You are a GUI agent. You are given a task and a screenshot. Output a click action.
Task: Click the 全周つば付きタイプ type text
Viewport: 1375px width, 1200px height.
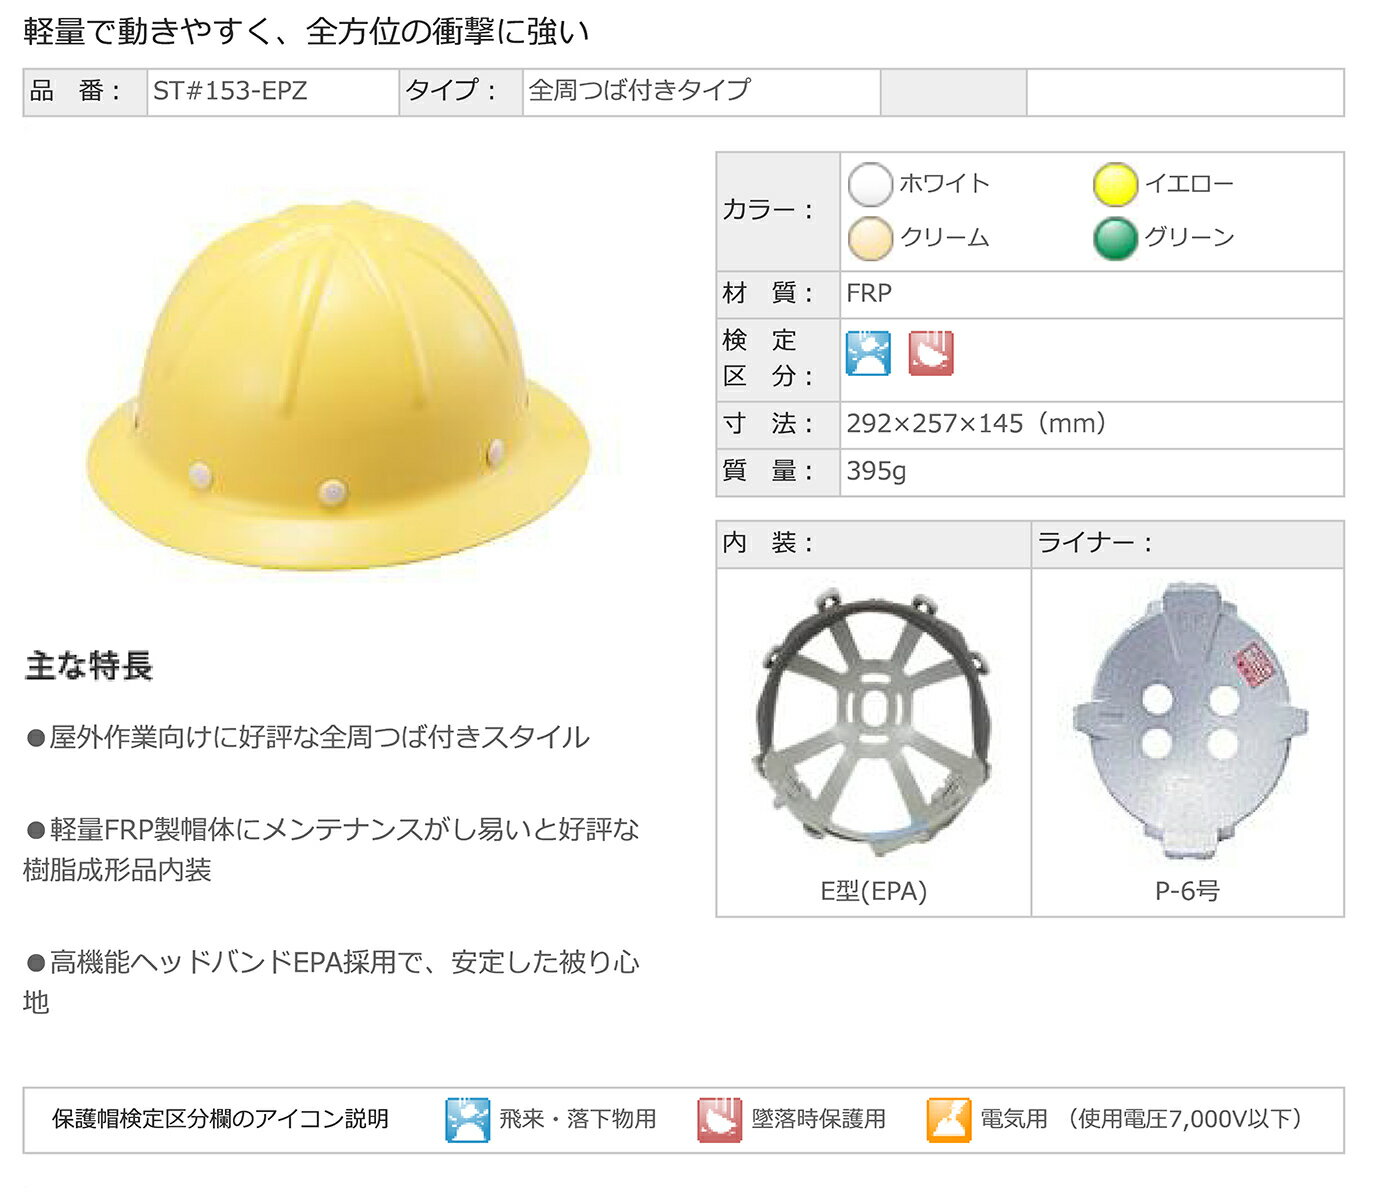click(639, 91)
